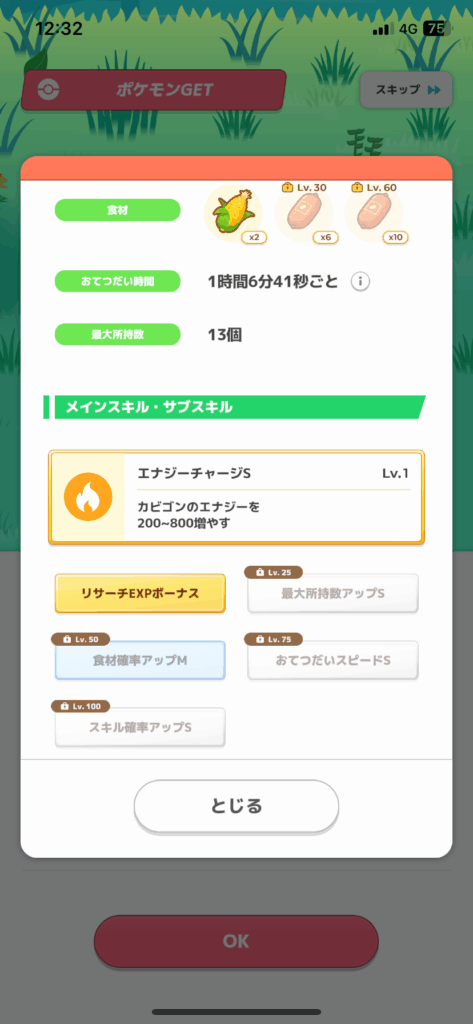
Task: Select the locked 食材確率アップM sub skill
Action: [x=140, y=660]
